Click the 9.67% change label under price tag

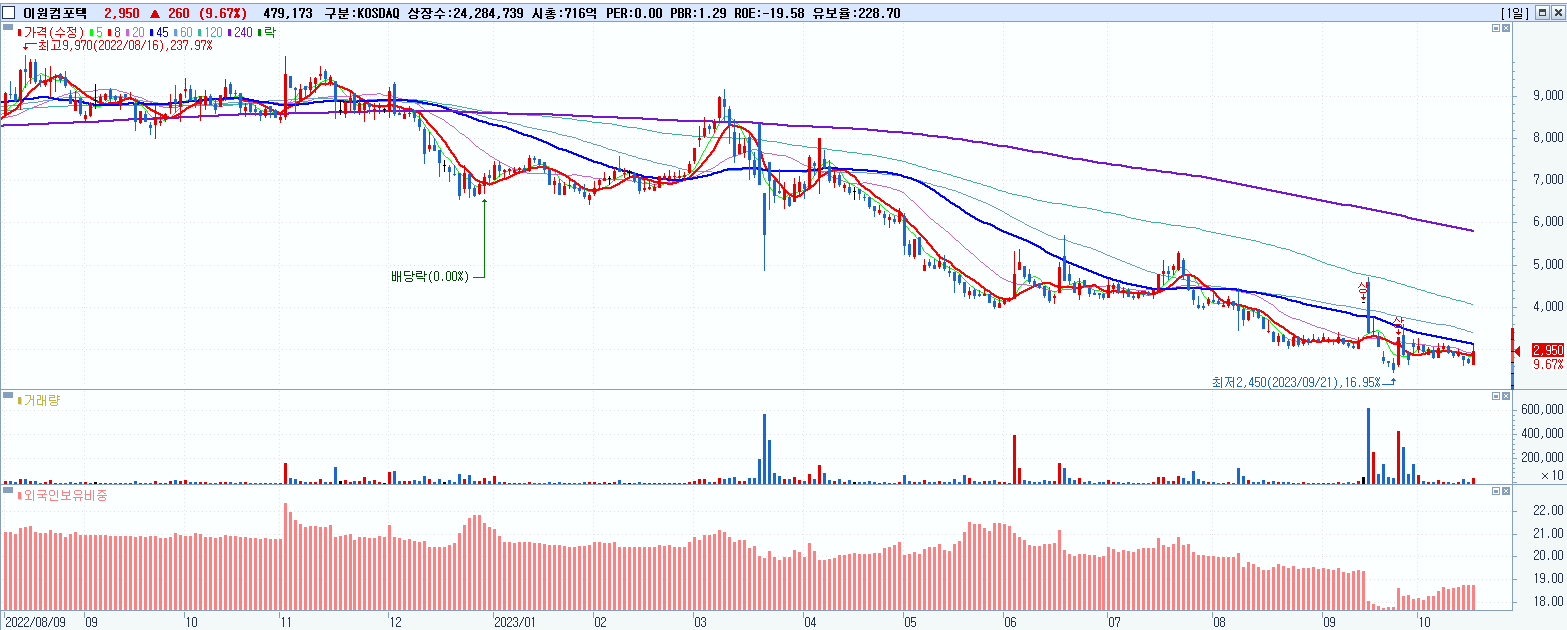1547,365
